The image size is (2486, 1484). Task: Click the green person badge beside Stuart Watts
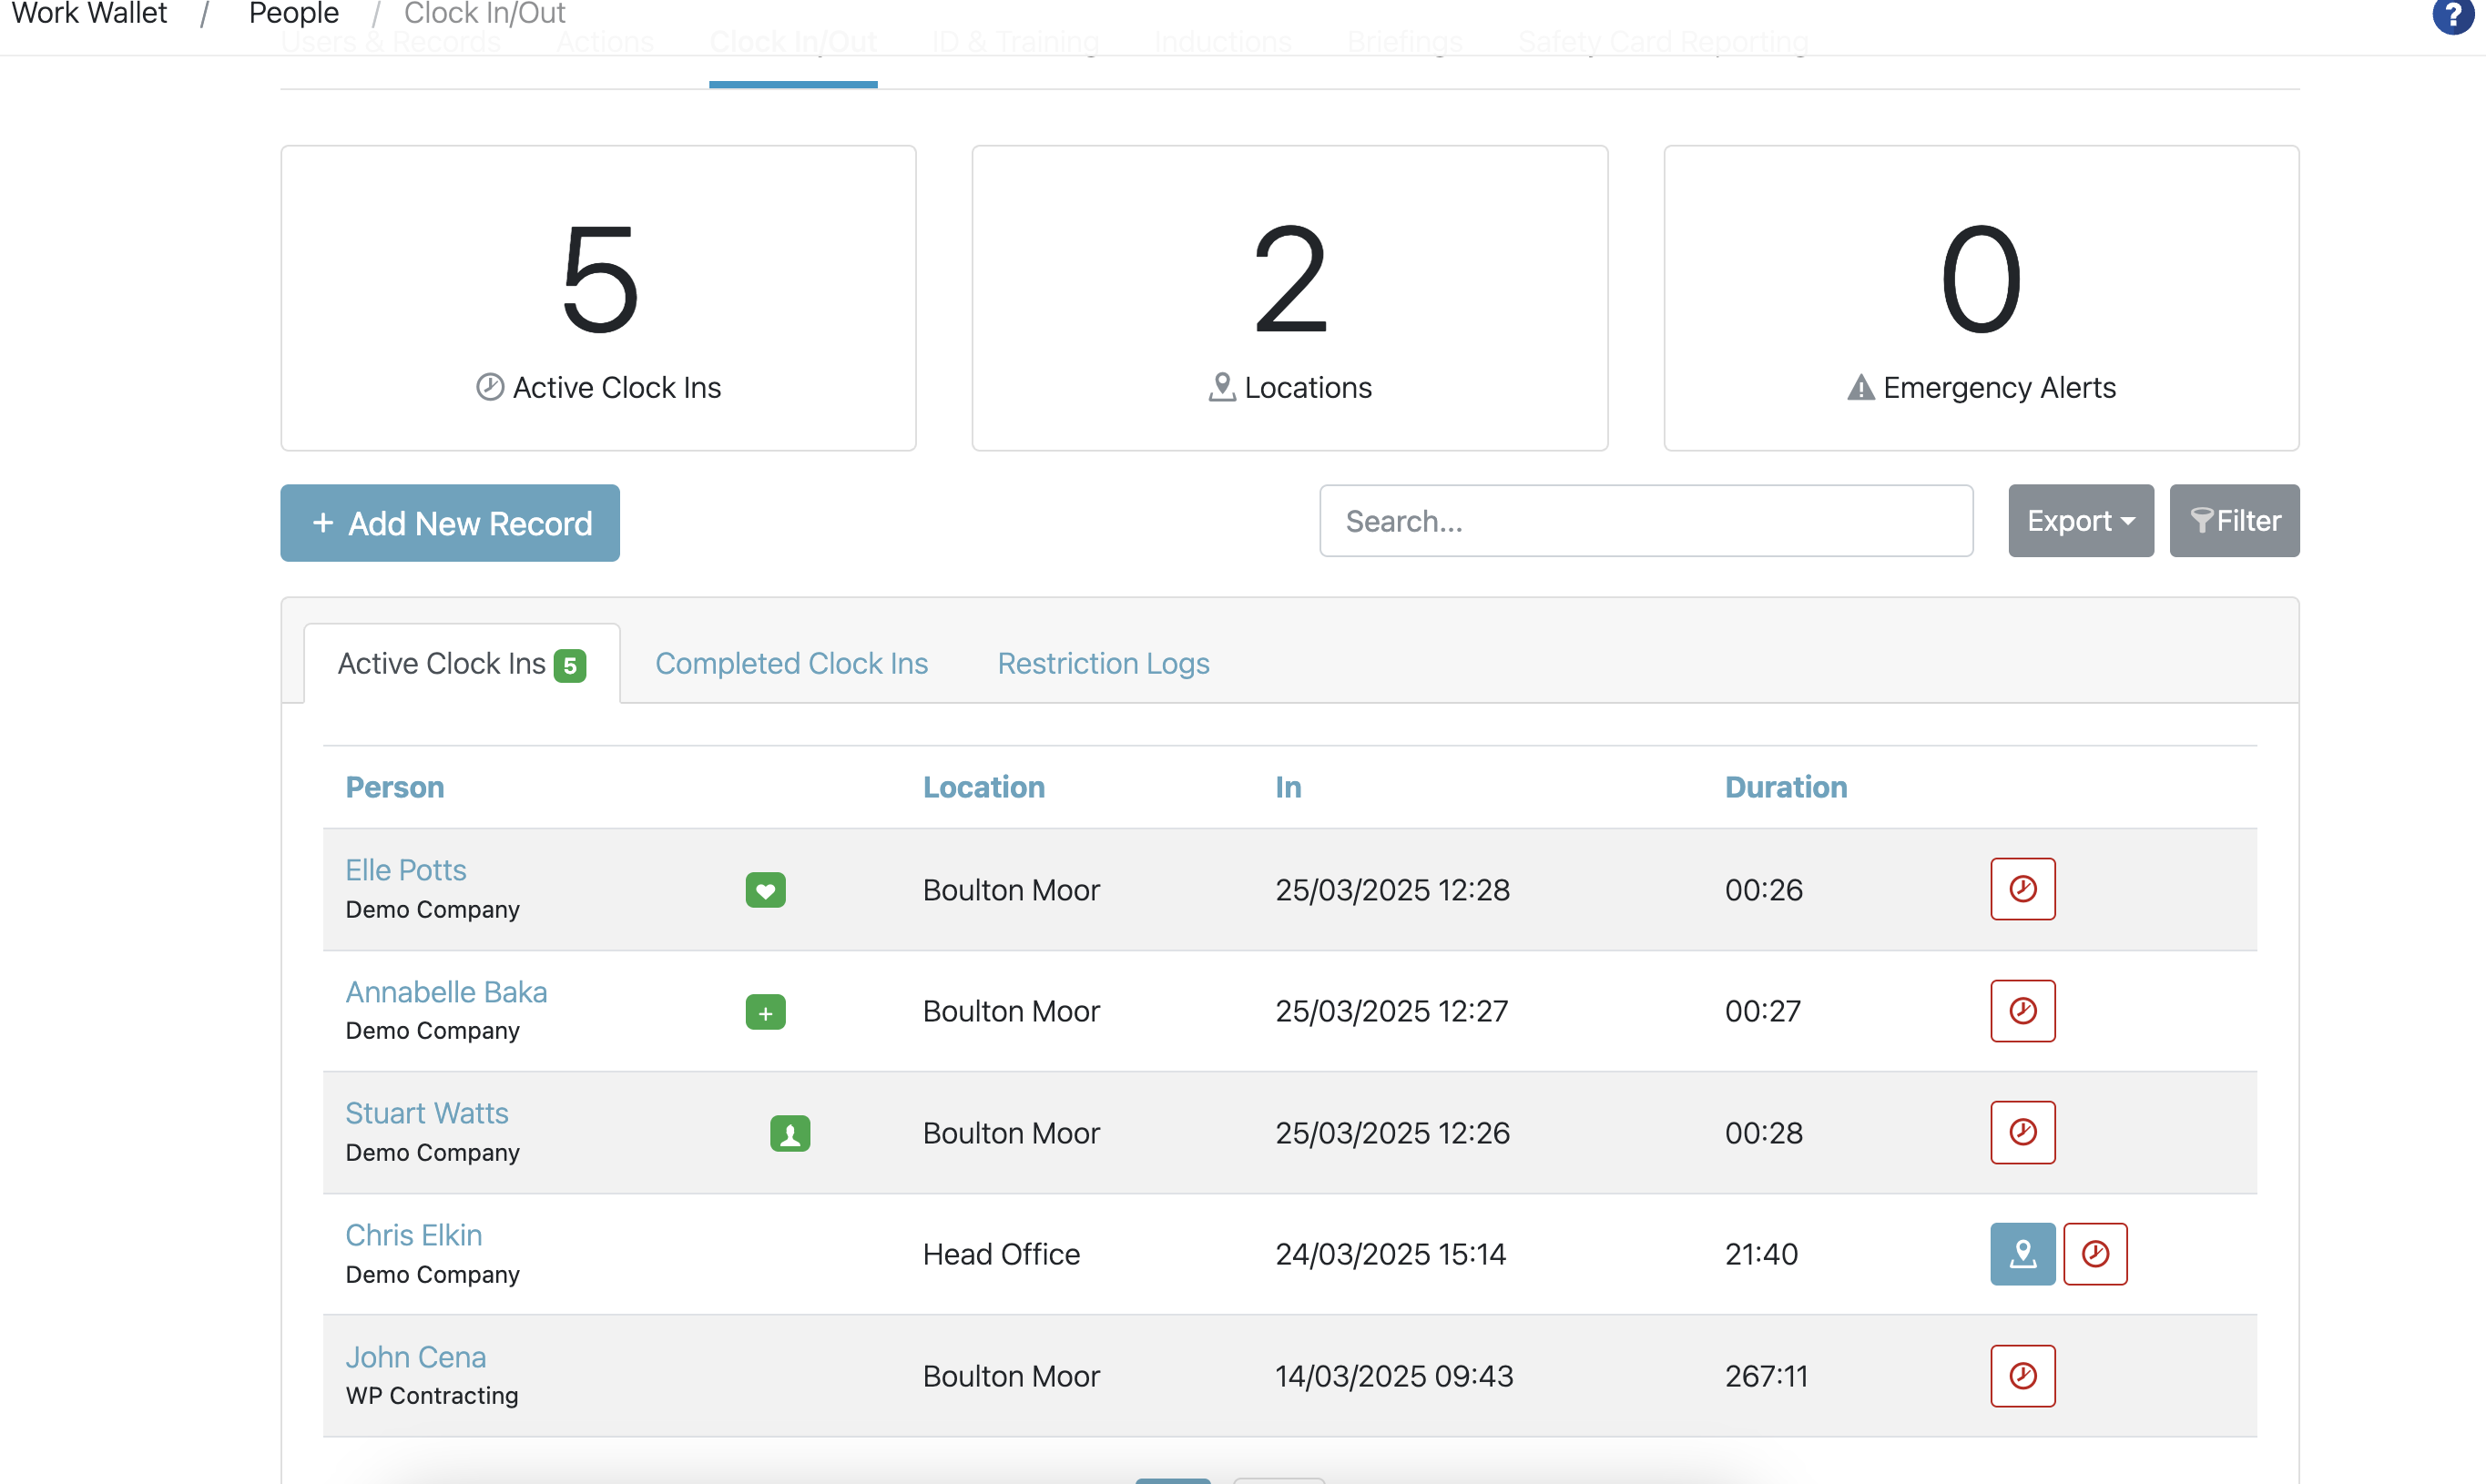pyautogui.click(x=790, y=1134)
